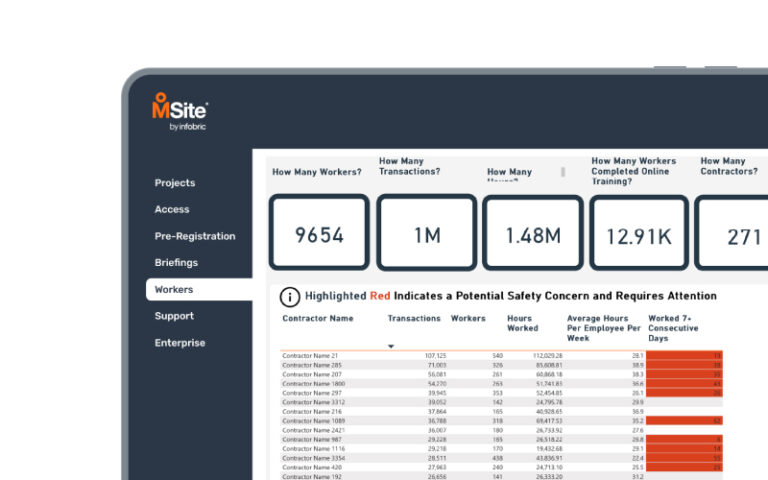768x480 pixels.
Task: Select the active Workers tab
Action: pos(175,290)
